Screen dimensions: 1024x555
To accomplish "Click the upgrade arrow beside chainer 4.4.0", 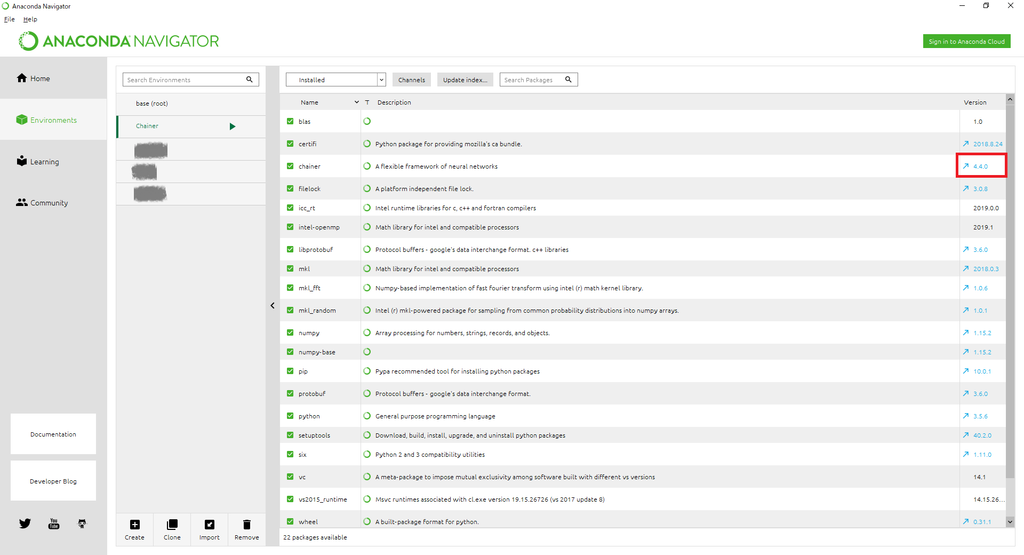I will [x=966, y=166].
